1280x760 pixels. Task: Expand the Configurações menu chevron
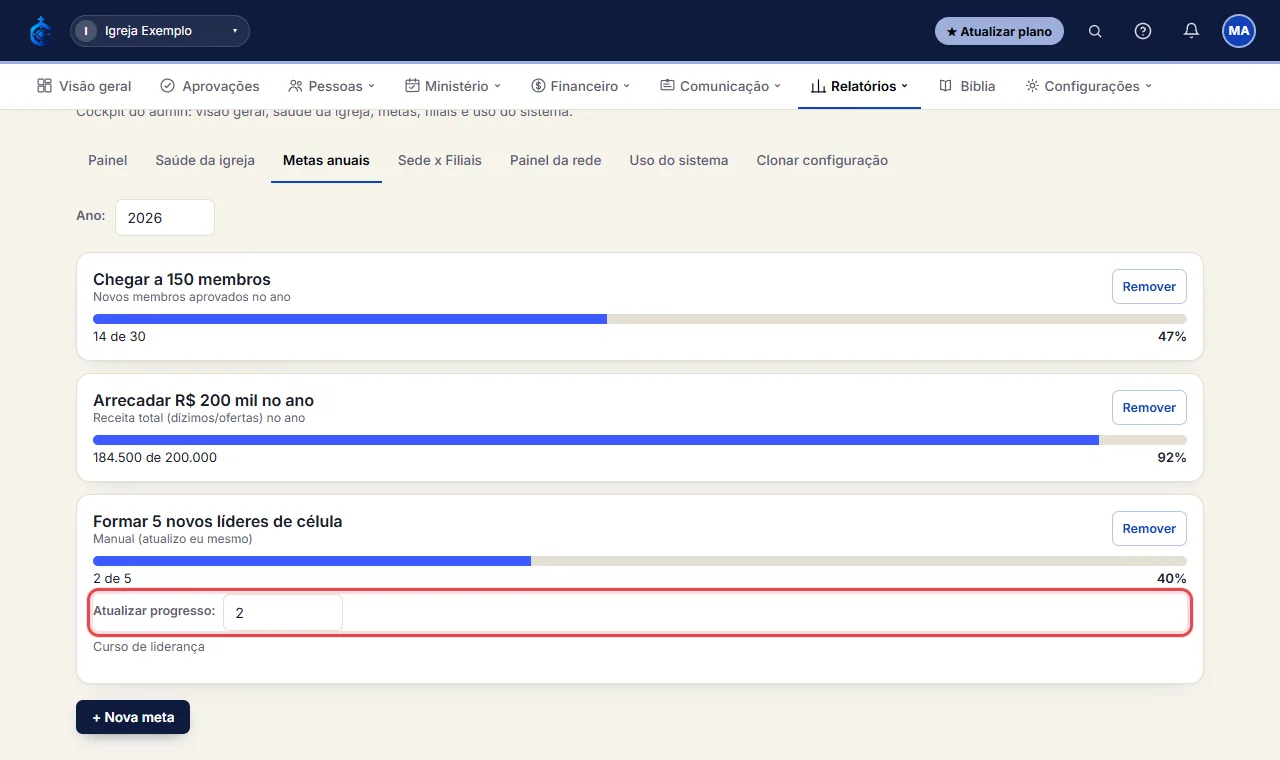(x=1149, y=86)
